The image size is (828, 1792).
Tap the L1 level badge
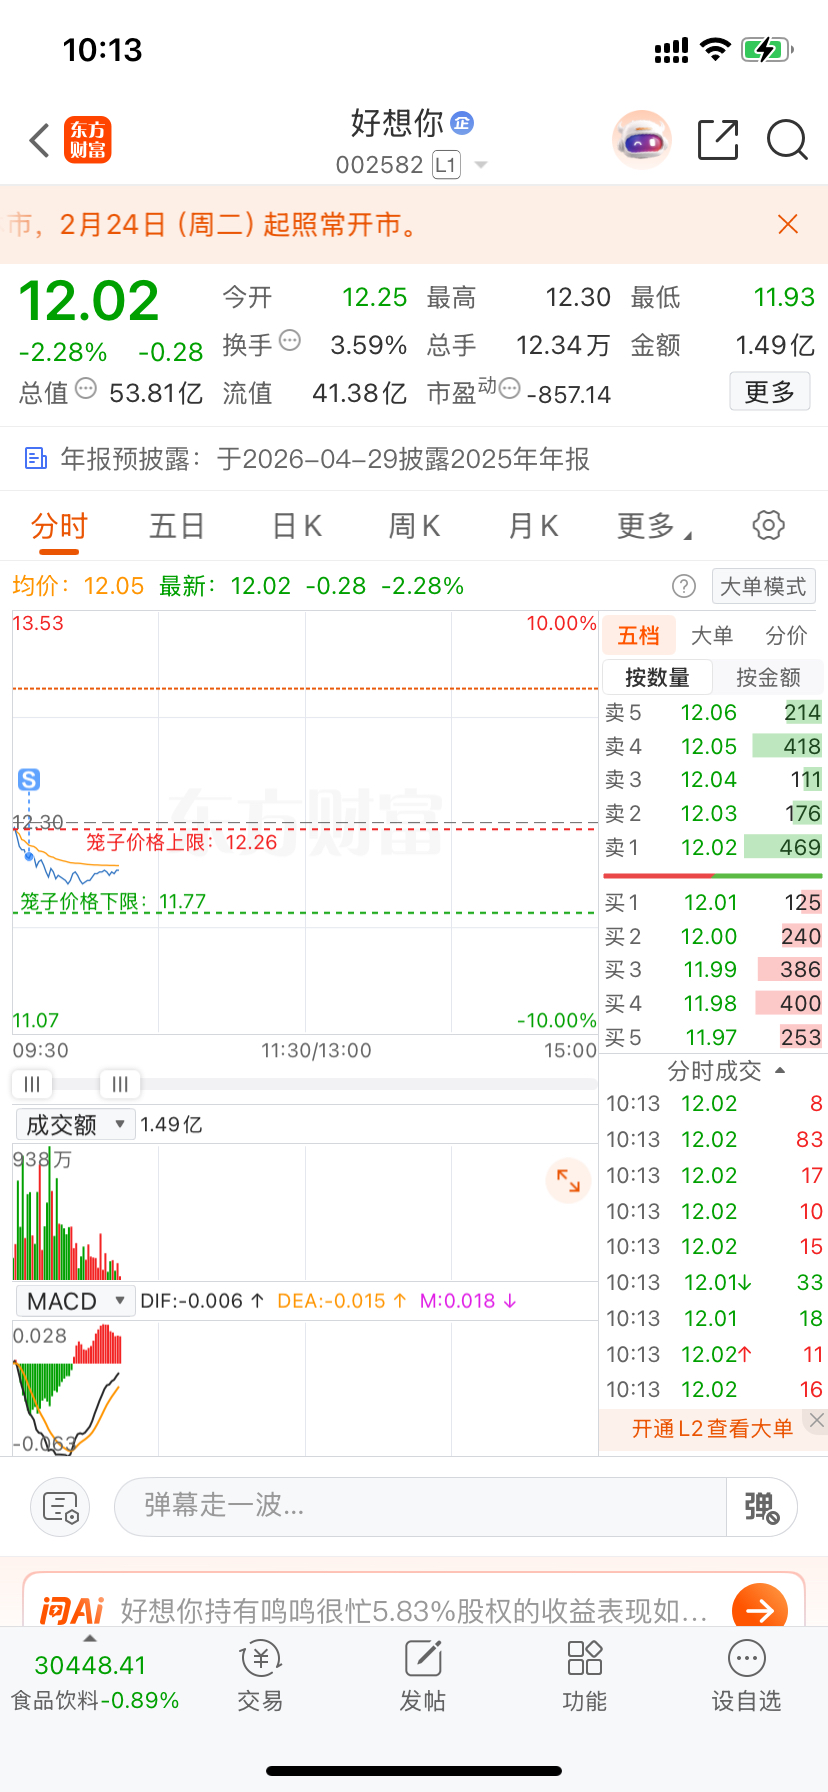pos(446,165)
